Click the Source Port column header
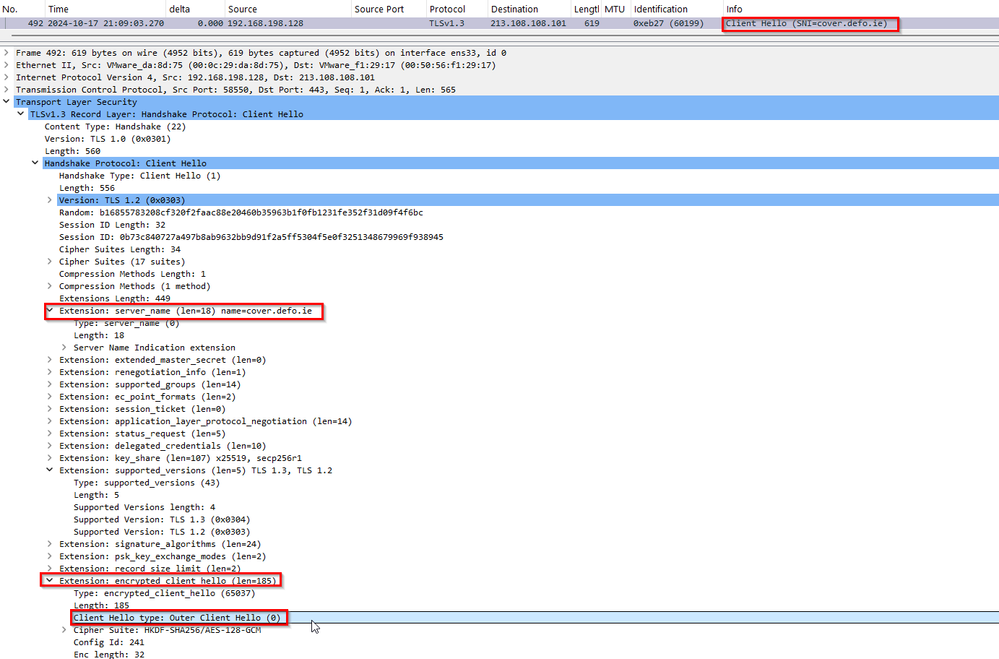Image resolution: width=999 pixels, height=659 pixels. tap(388, 9)
